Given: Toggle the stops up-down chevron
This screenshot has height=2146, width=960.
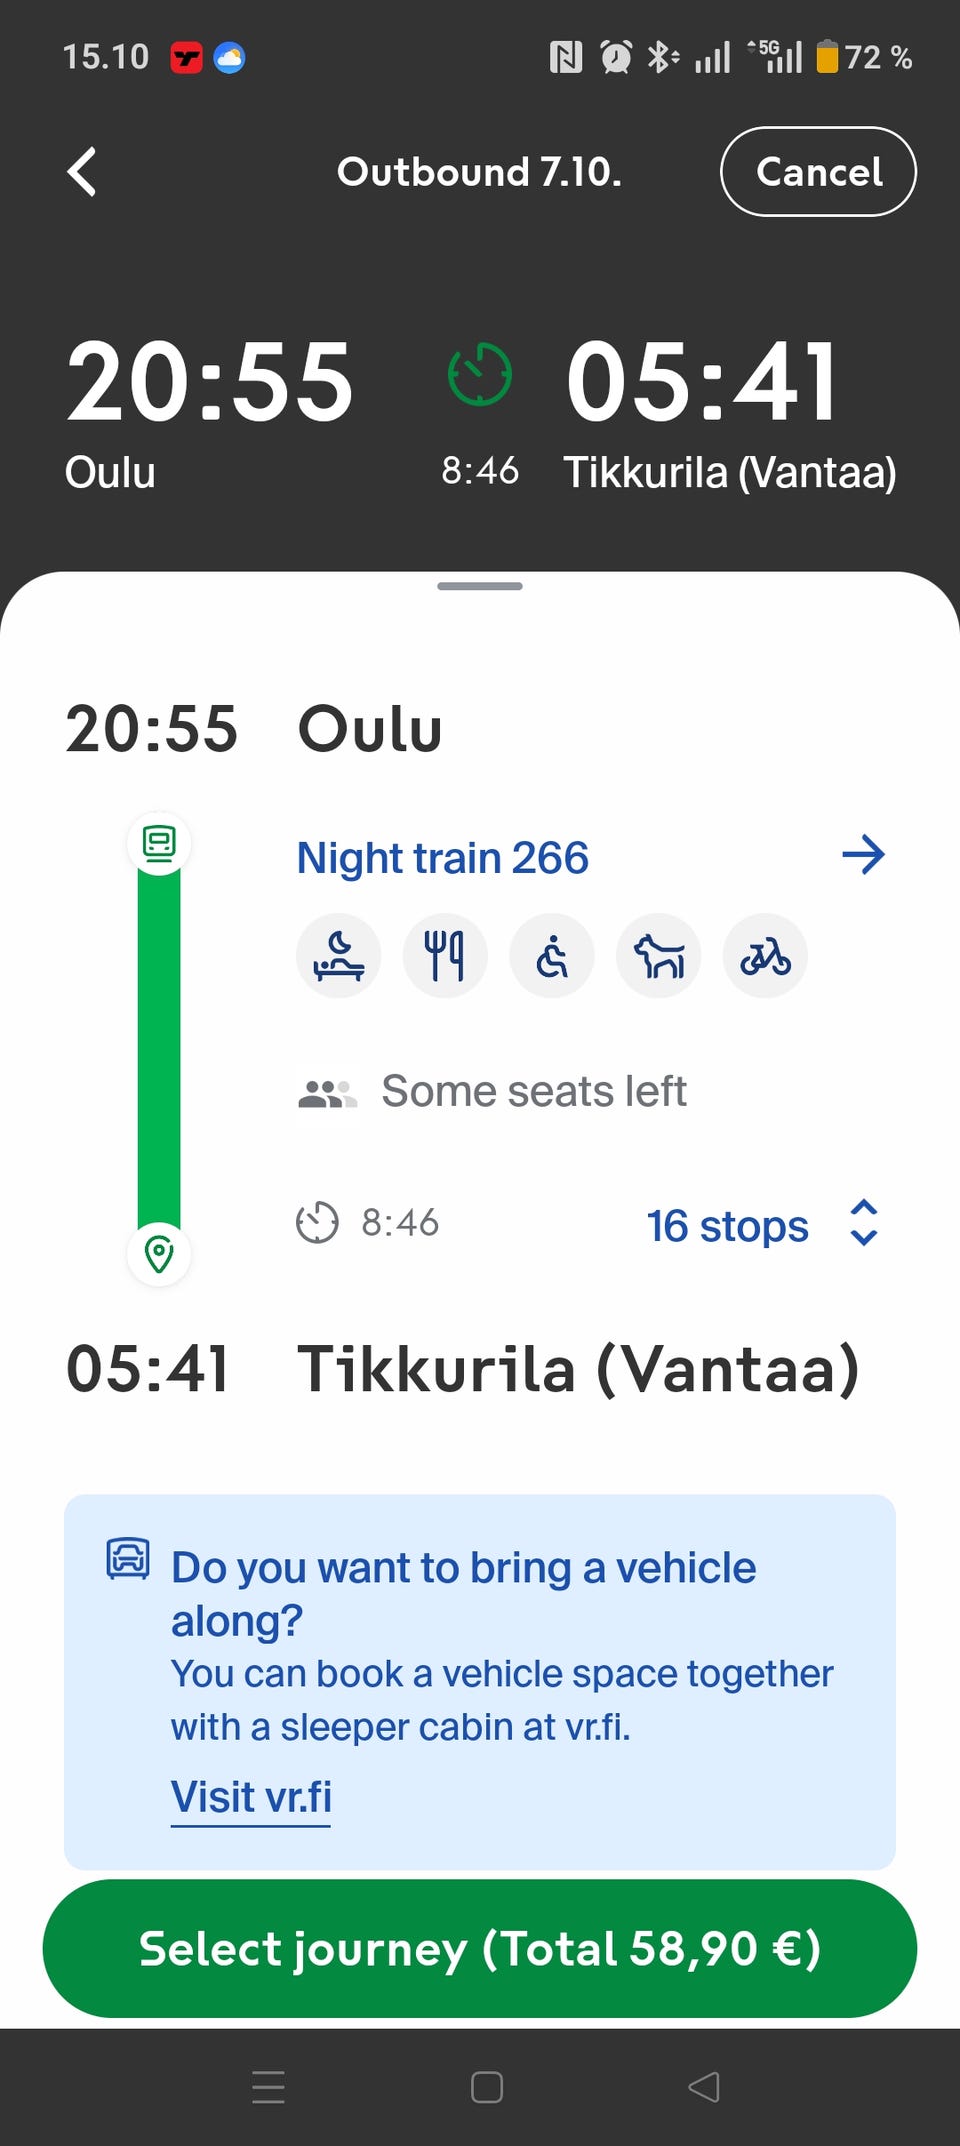Looking at the screenshot, I should [x=864, y=1223].
